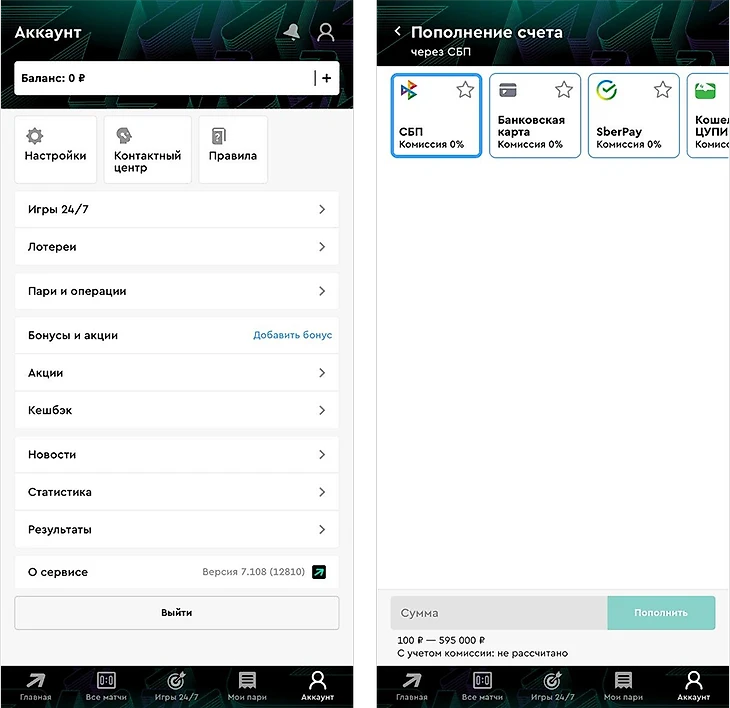Expand Новости row chevron

[322, 454]
